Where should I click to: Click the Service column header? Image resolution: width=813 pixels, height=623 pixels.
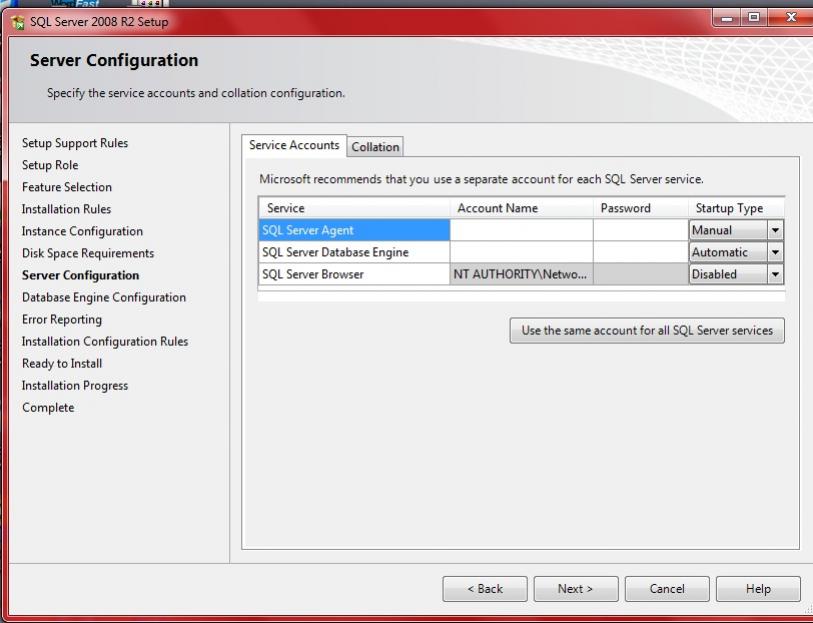click(x=354, y=208)
